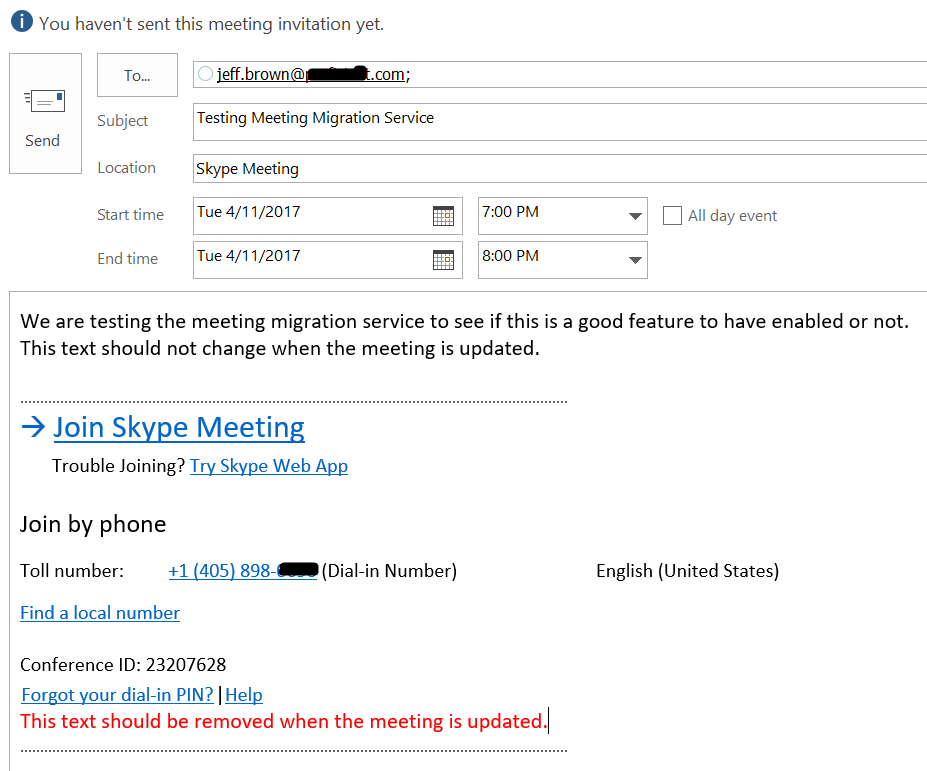
Task: Click the Subject input field
Action: point(559,122)
